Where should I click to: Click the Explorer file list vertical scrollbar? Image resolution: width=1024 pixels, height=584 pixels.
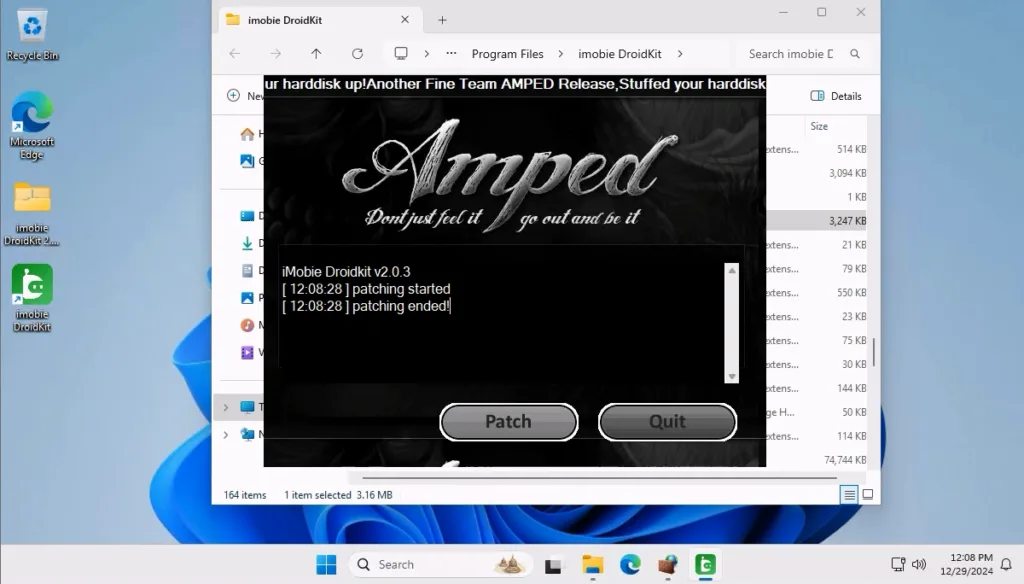(873, 352)
